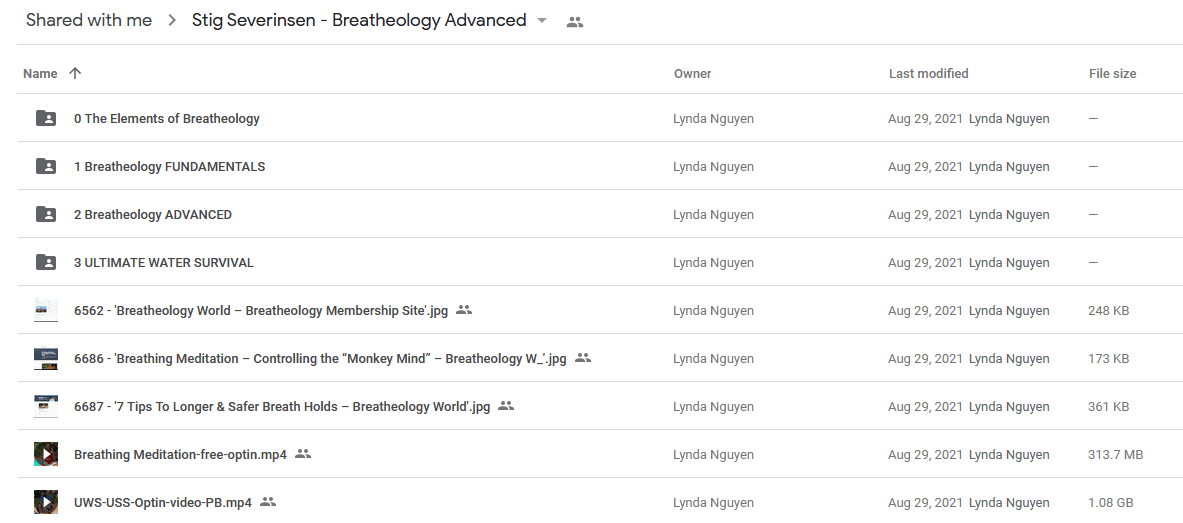Screen dimensions: 1183x523
Task: Click shared folder icon for 1 Breatheology FUNDAMENTALS
Action: (x=46, y=167)
